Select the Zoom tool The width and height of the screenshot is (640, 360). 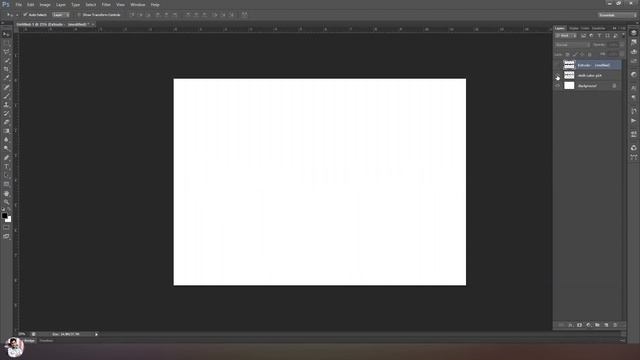click(x=6, y=202)
